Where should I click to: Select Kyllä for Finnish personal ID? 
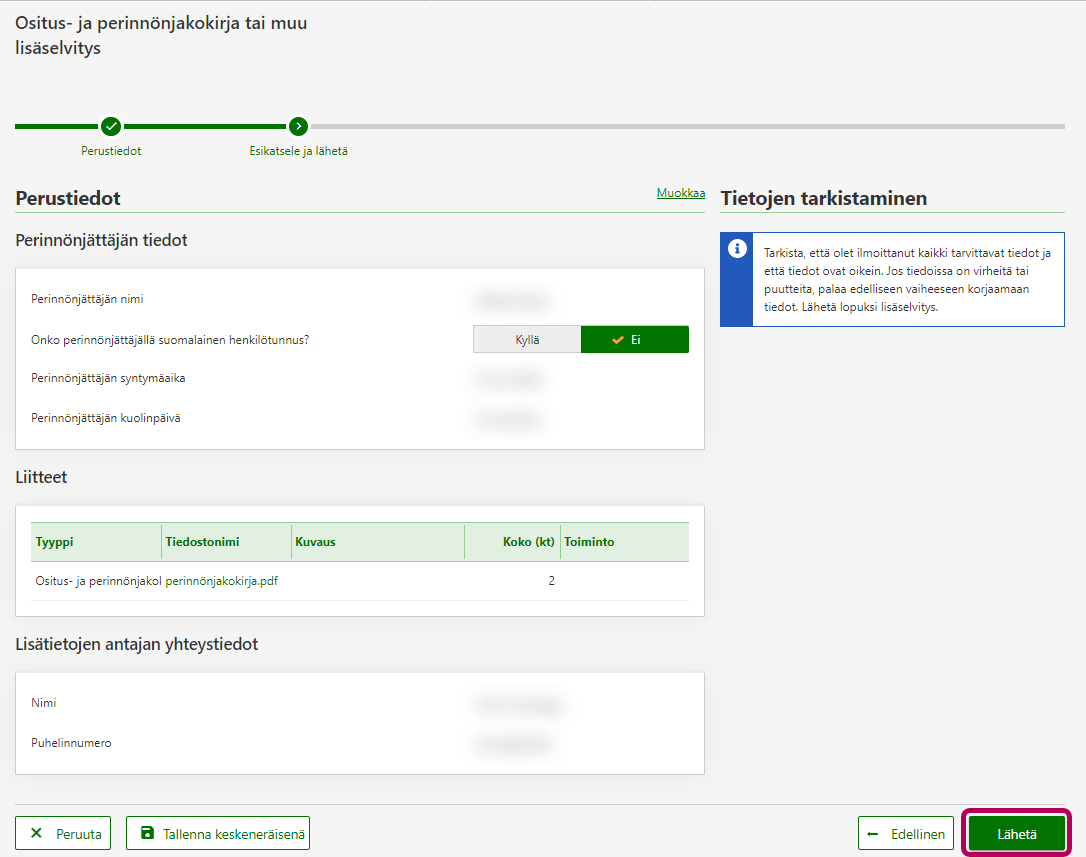[527, 340]
